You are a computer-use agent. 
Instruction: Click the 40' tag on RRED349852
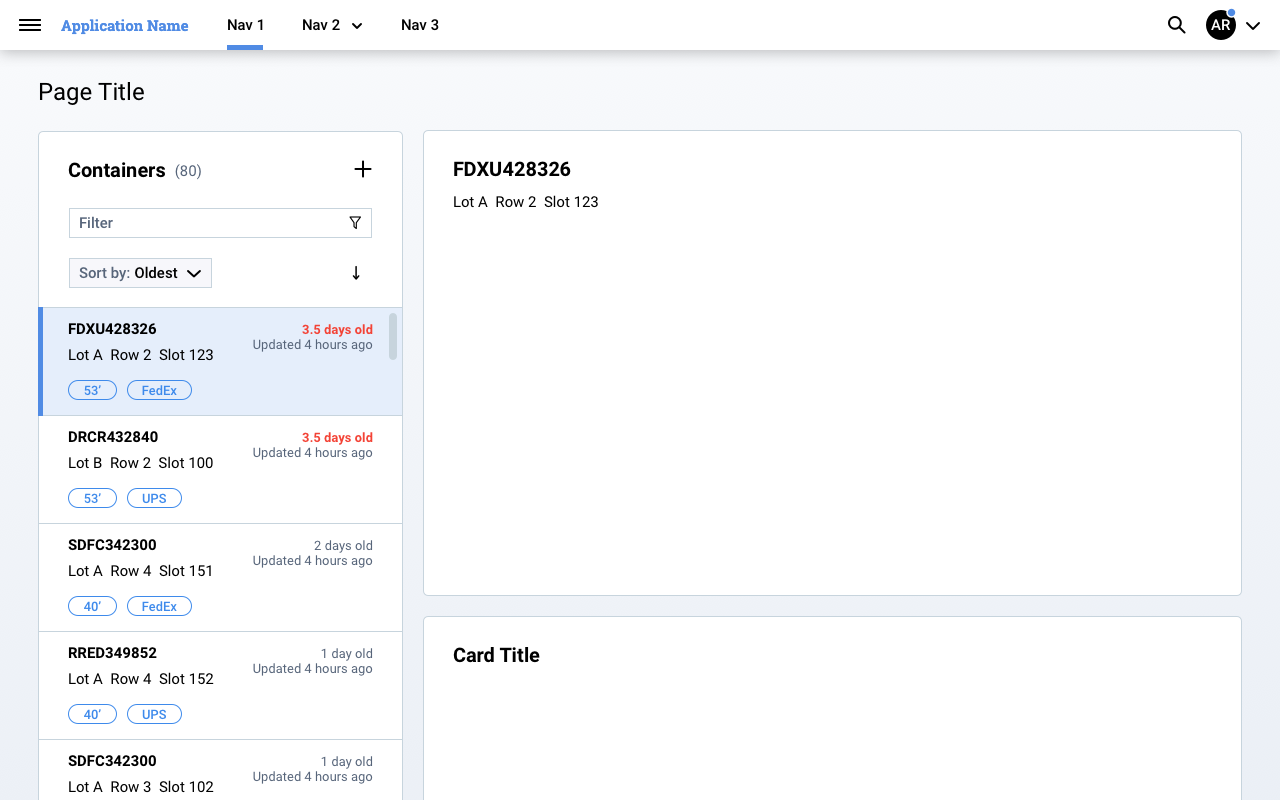point(92,714)
